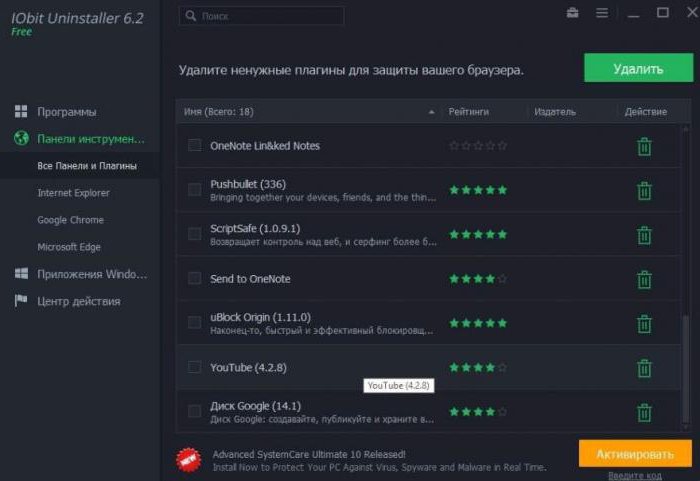
Task: Select the Send to OneNote name
Action: coord(250,279)
